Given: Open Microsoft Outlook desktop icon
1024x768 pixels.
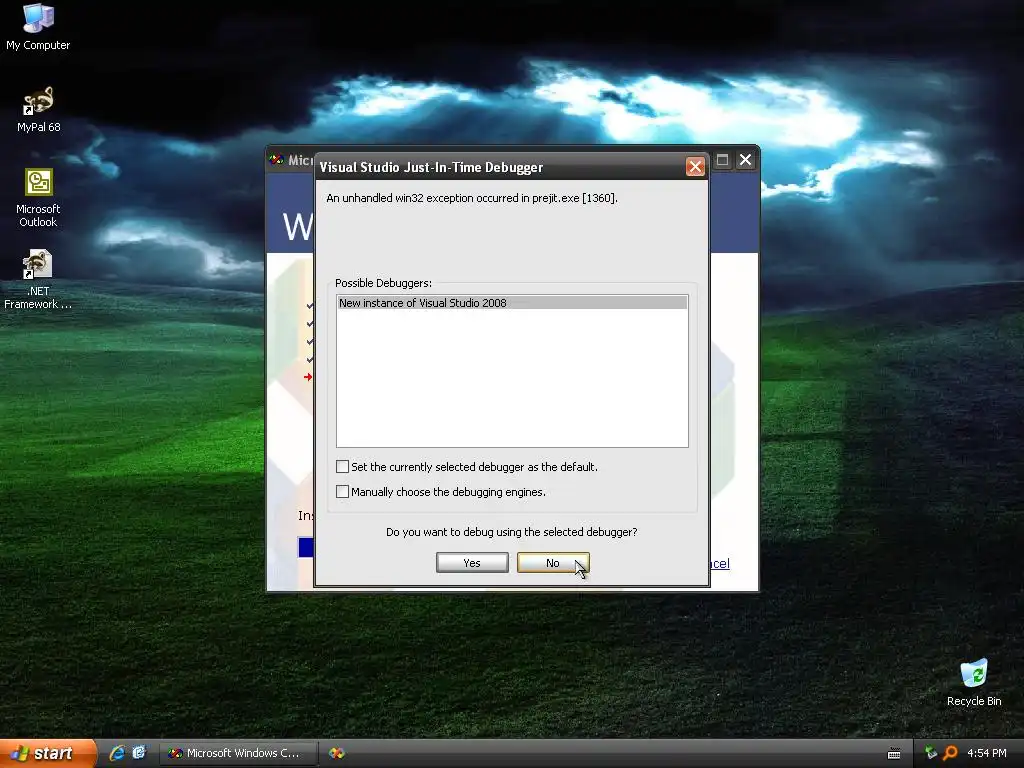Looking at the screenshot, I should (38, 198).
